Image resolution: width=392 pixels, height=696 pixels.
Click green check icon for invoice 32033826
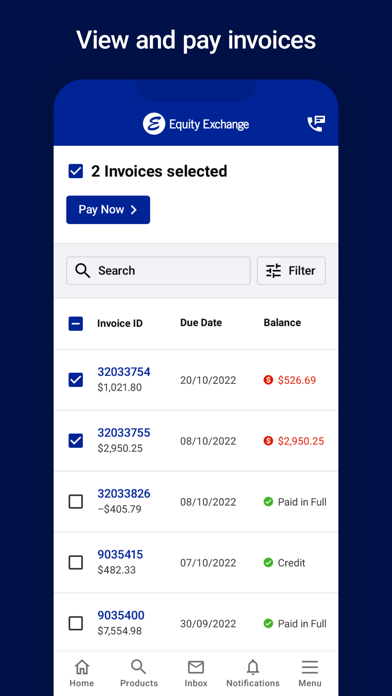tap(268, 502)
